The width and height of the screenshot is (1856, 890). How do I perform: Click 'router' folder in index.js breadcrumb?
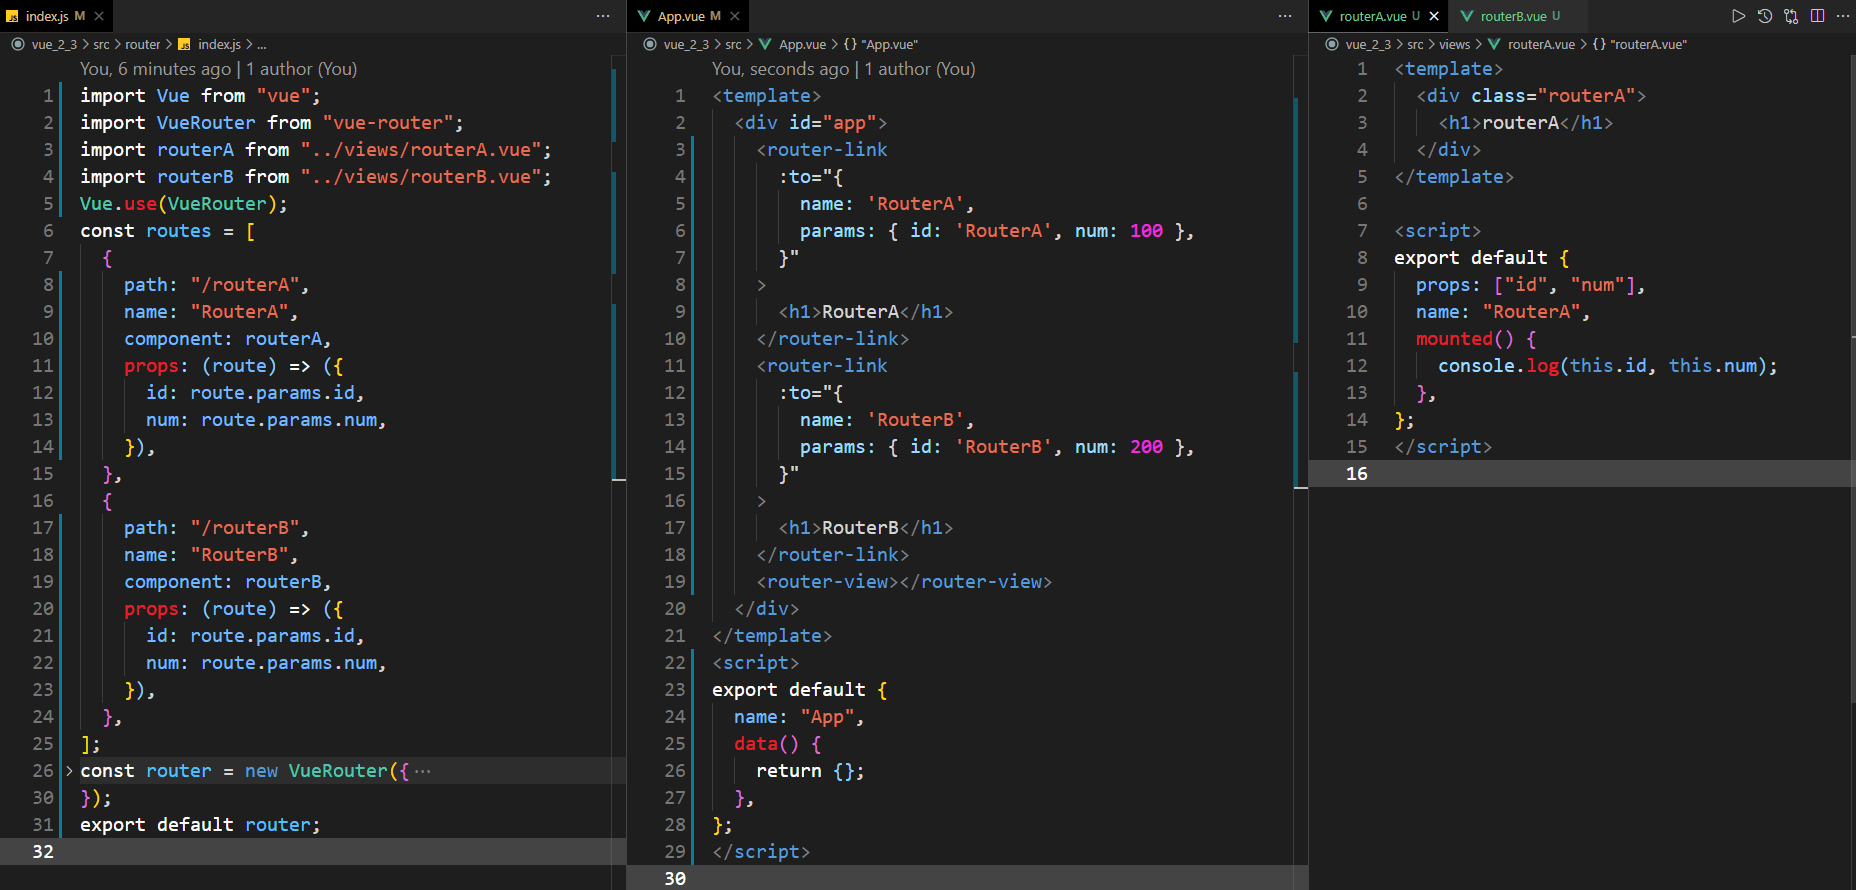click(142, 44)
